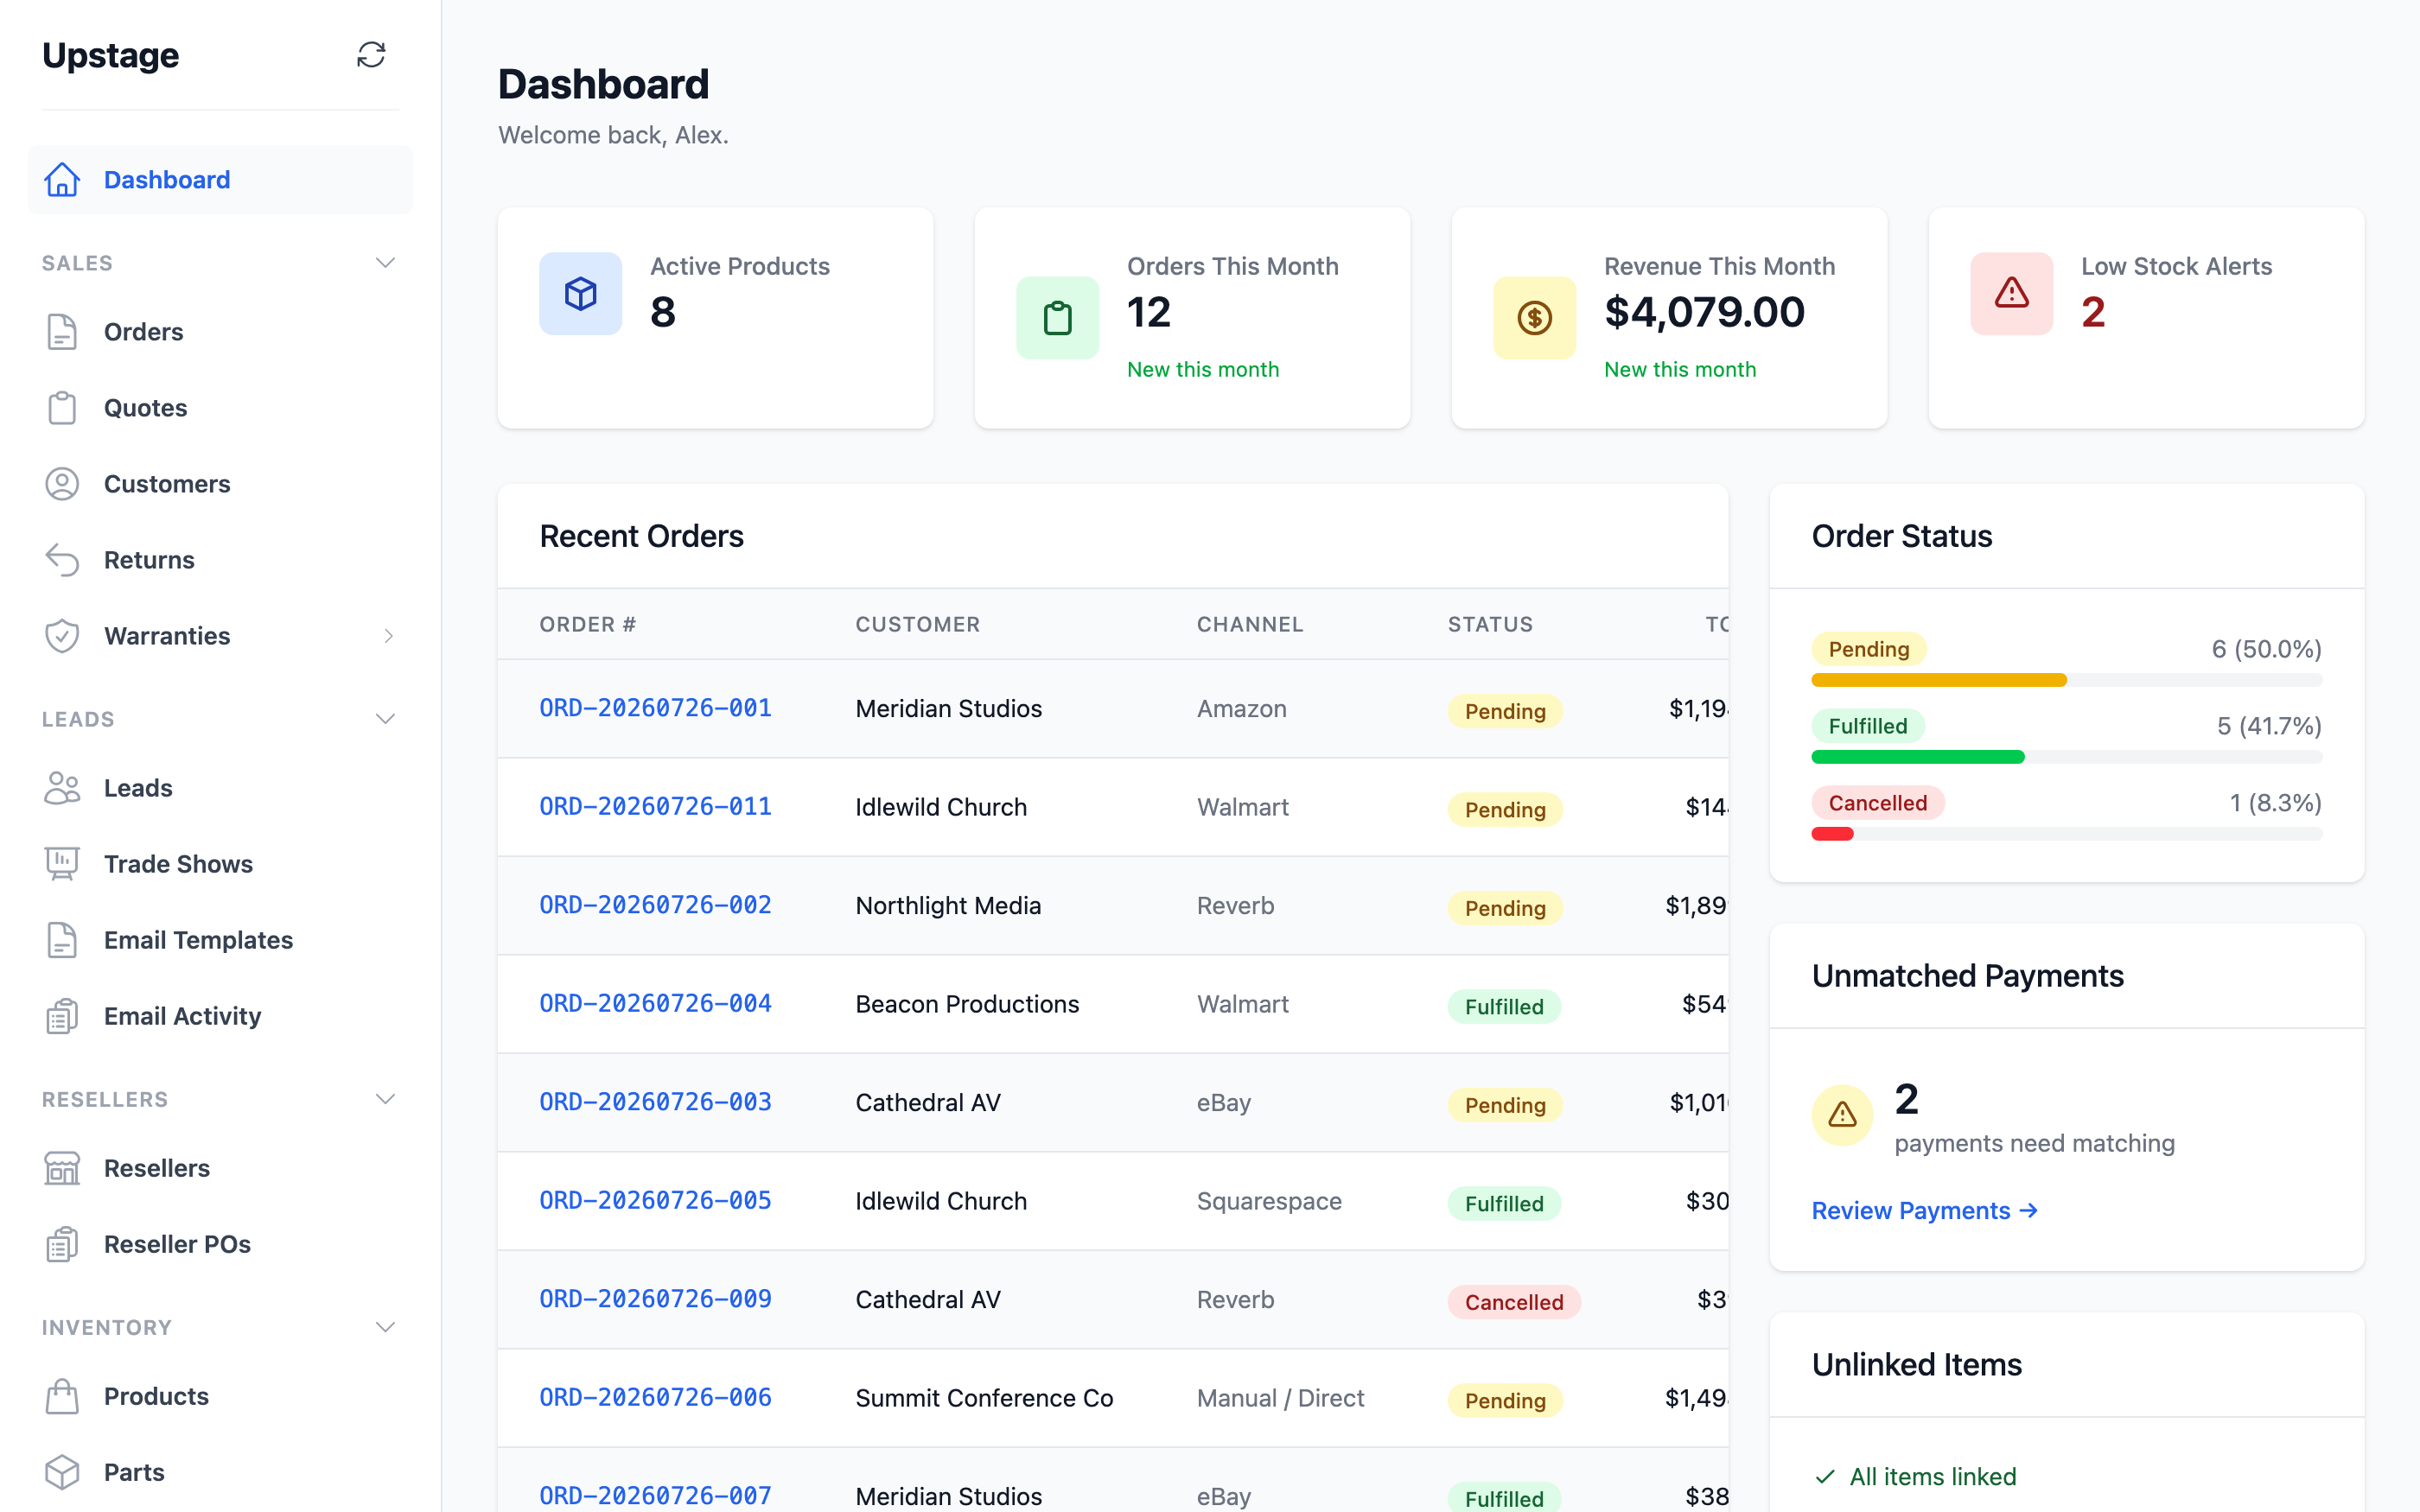Click the Northlight Media customer cell

tap(948, 905)
